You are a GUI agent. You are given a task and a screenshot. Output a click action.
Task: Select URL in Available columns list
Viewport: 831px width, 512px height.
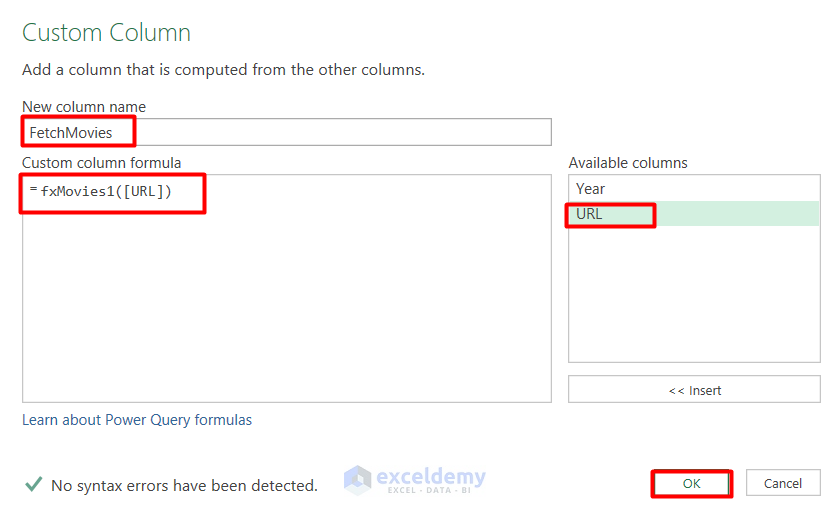click(x=590, y=213)
